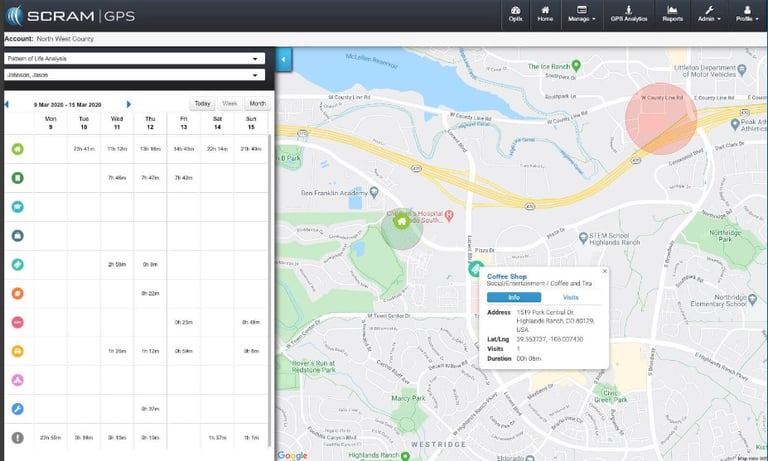
Task: Select the orange category icon
Action: click(18, 293)
